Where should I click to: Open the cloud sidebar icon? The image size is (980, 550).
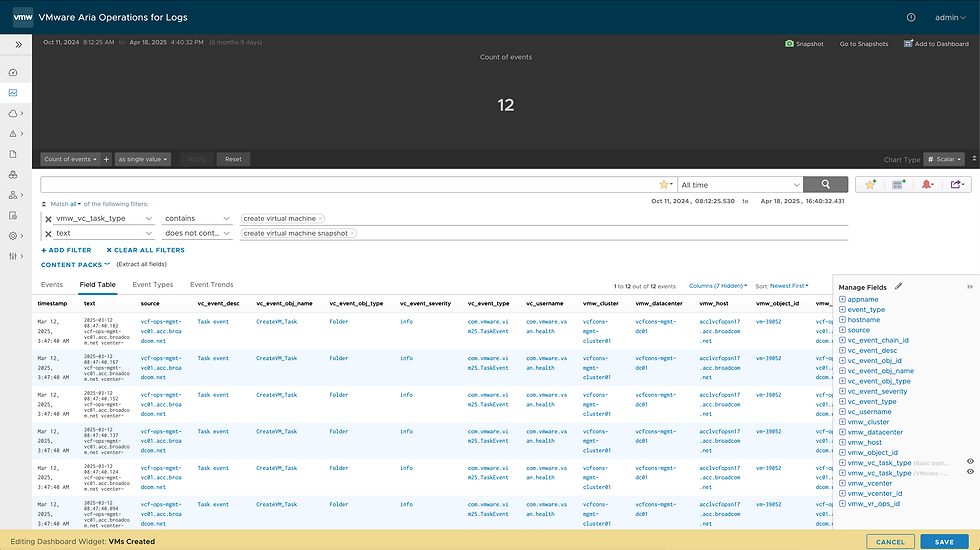[13, 113]
